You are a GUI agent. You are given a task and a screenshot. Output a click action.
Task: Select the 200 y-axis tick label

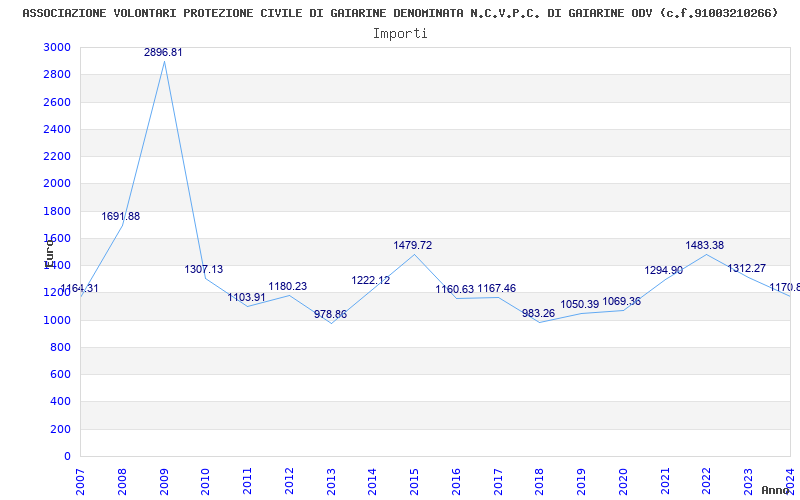tap(61, 430)
